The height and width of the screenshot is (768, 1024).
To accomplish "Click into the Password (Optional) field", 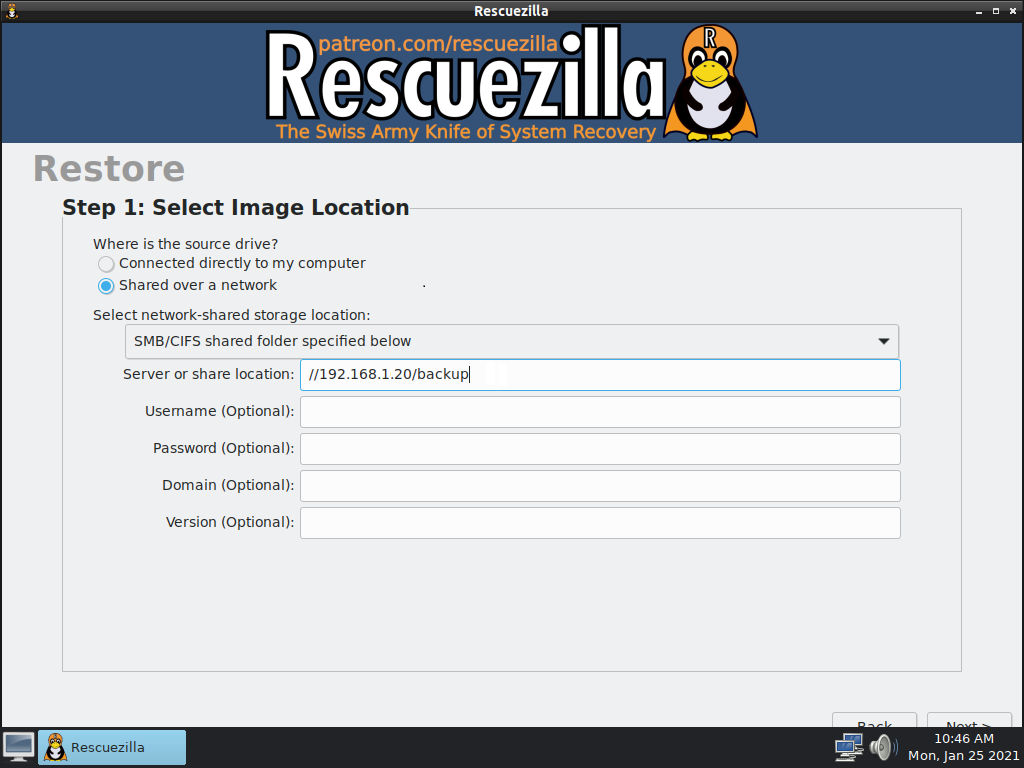I will [600, 449].
